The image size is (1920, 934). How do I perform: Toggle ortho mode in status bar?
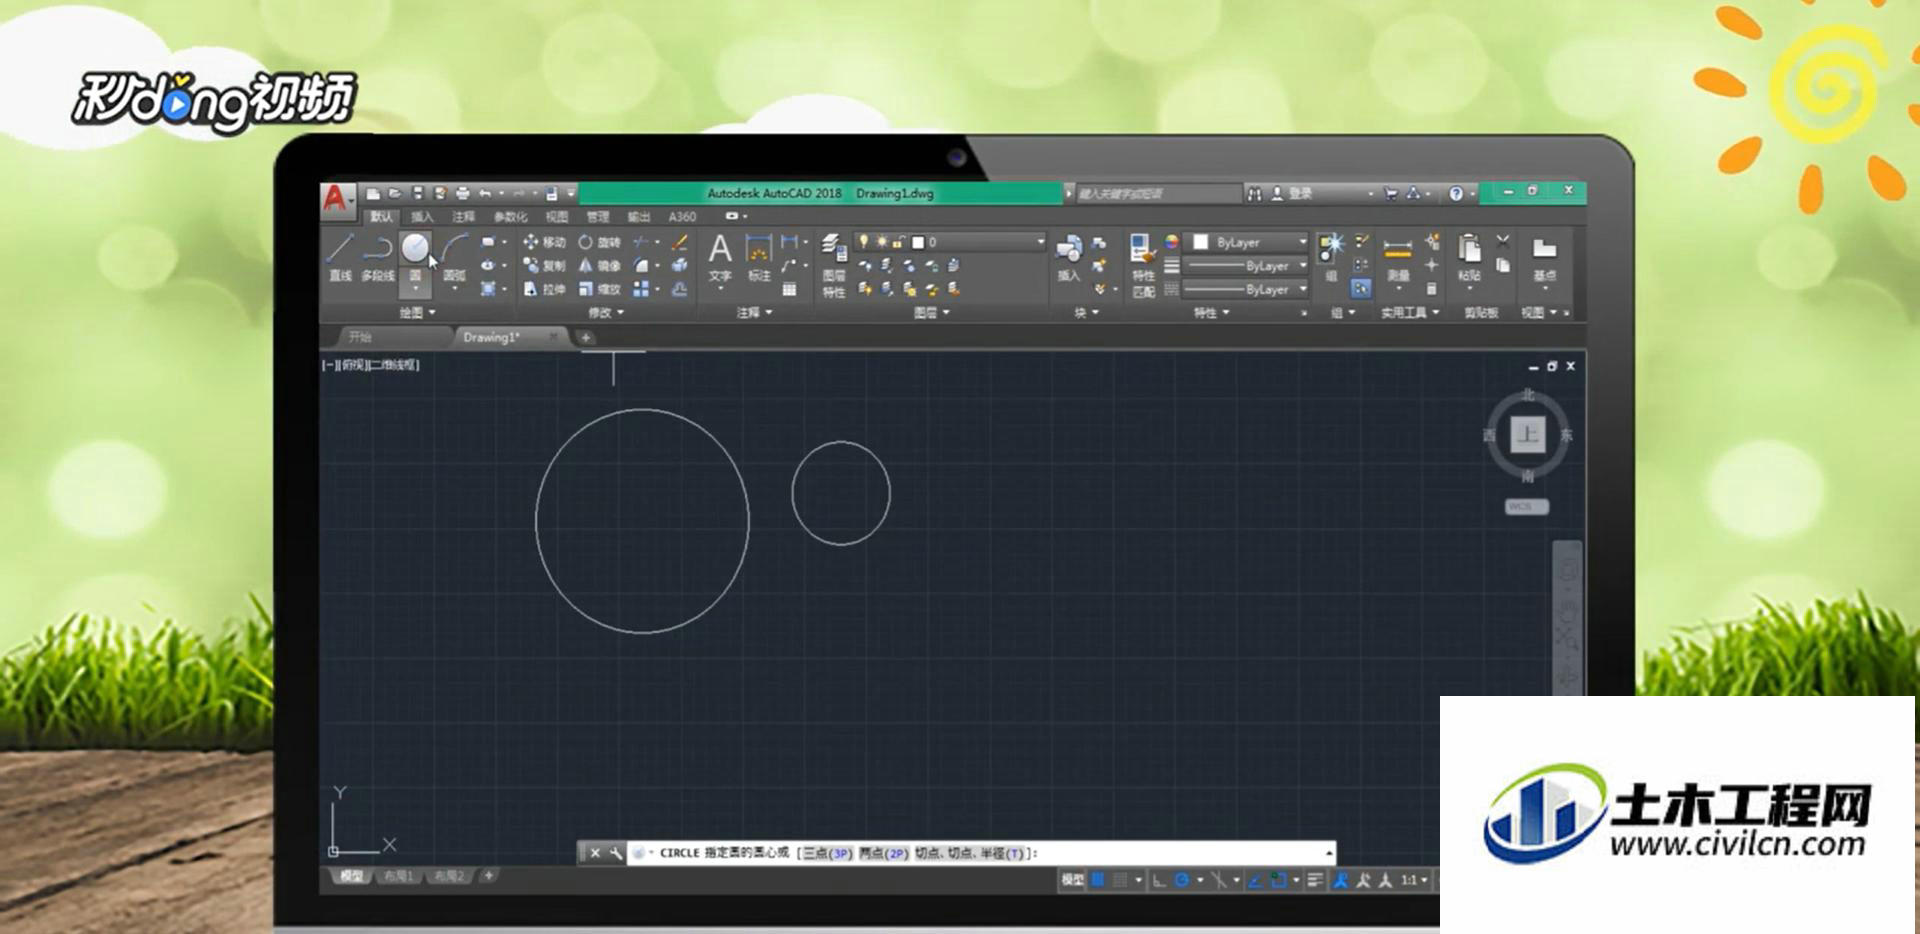pos(1159,880)
